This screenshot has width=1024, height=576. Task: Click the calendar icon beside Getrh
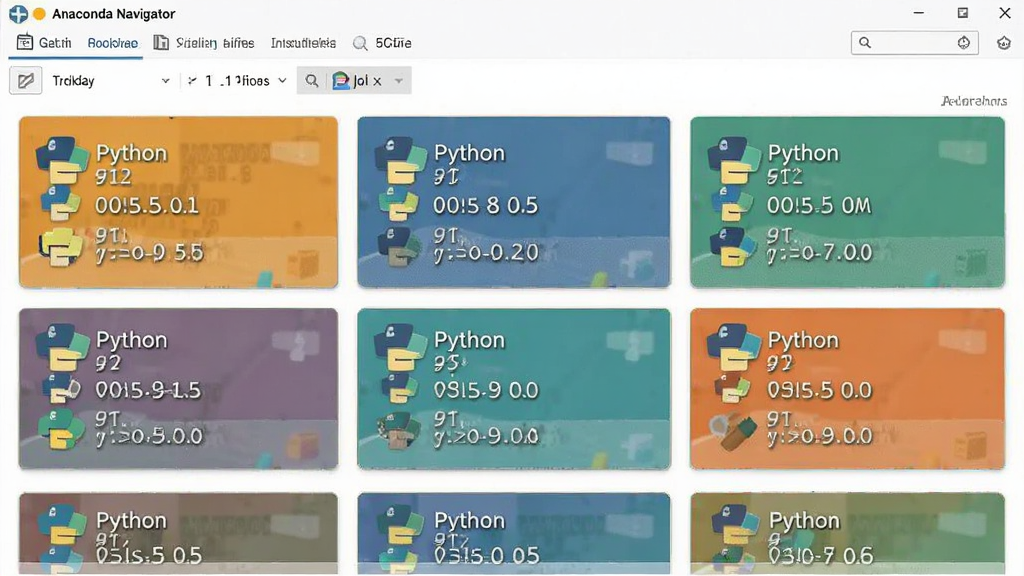pos(25,42)
